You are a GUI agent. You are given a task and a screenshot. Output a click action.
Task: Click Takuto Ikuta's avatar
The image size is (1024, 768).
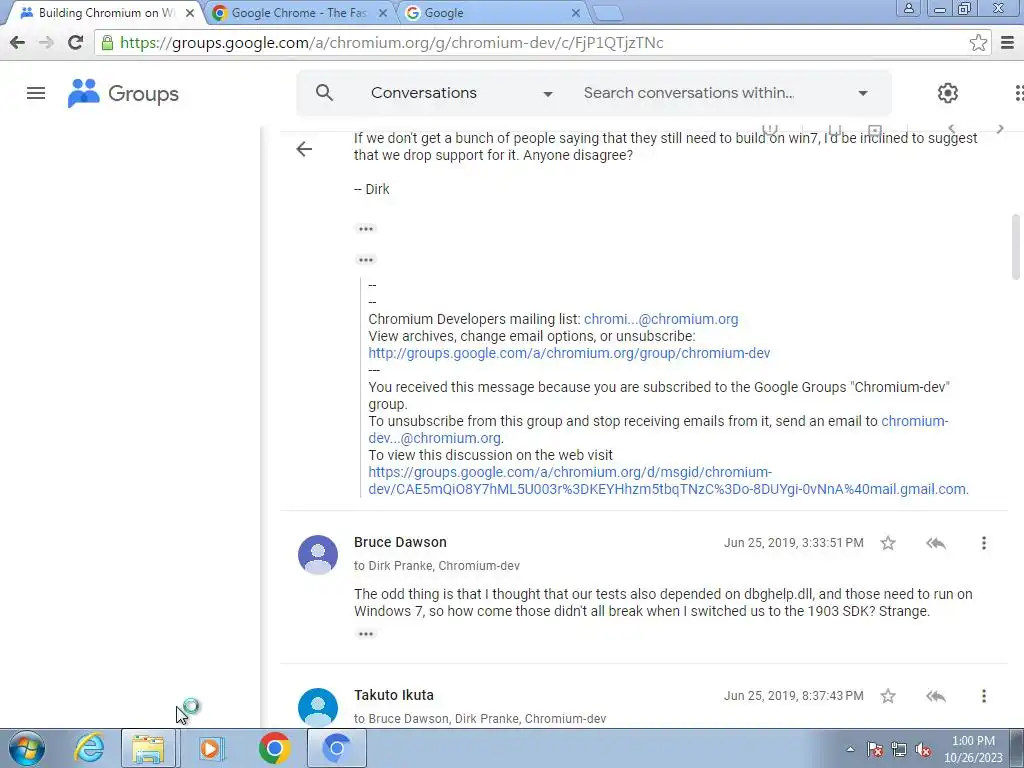point(318,707)
